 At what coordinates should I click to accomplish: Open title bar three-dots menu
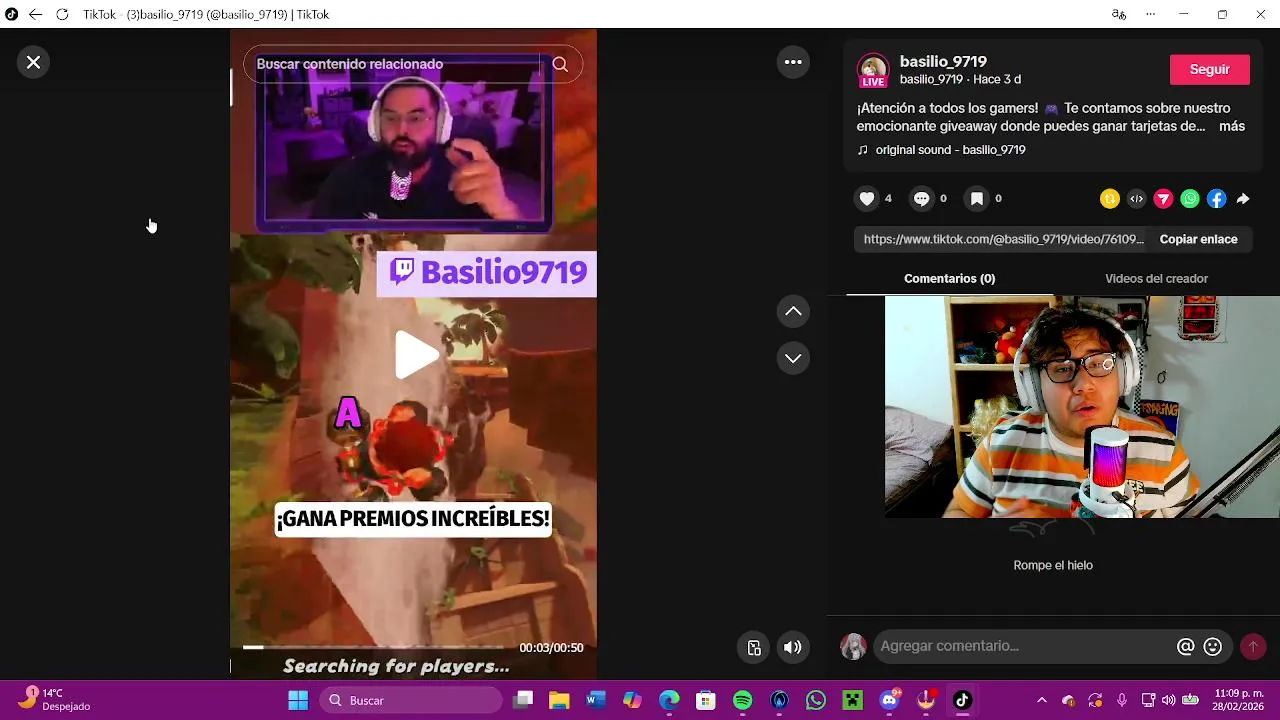pyautogui.click(x=1150, y=14)
